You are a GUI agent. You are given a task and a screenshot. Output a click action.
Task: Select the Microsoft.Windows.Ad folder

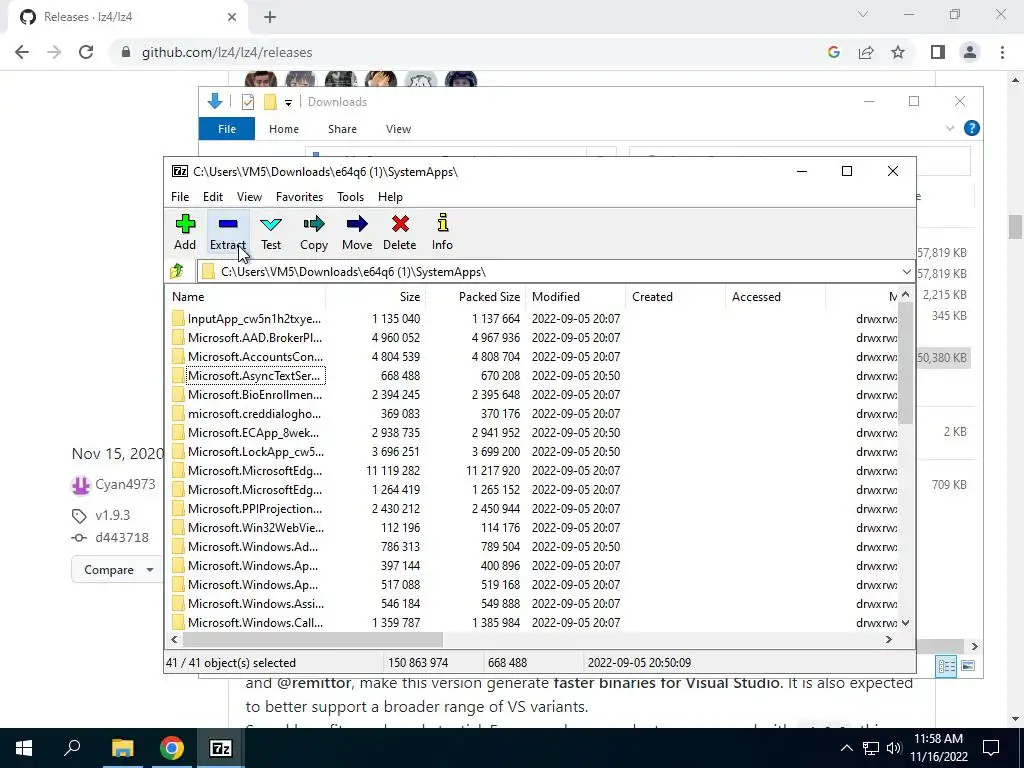[x=253, y=546]
